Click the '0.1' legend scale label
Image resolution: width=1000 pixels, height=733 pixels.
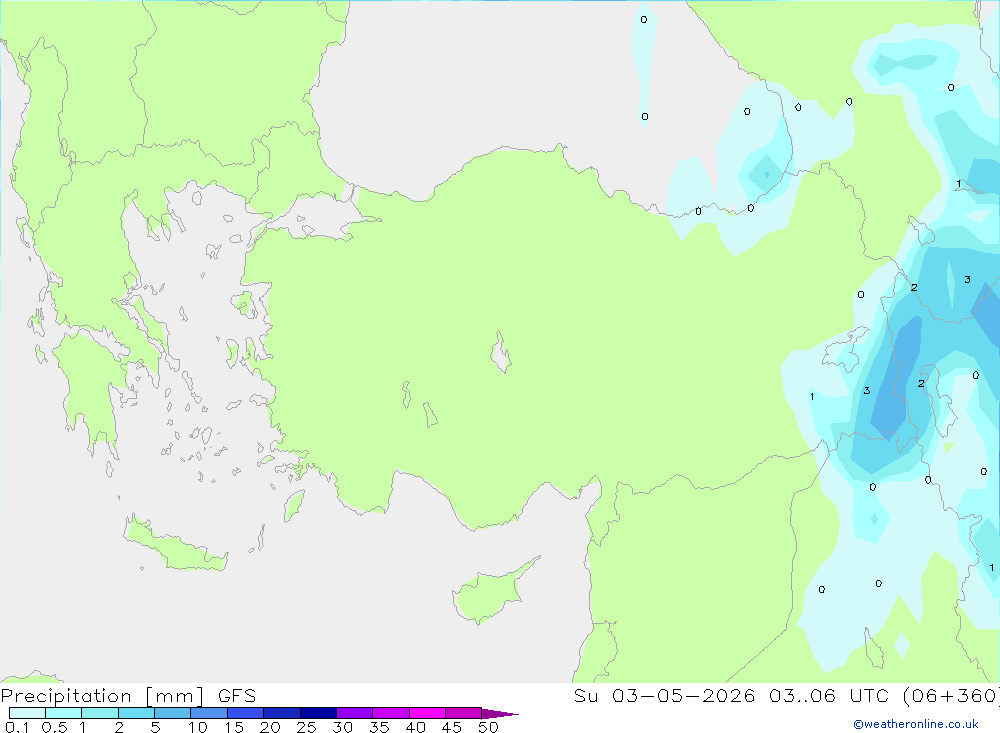click(17, 727)
